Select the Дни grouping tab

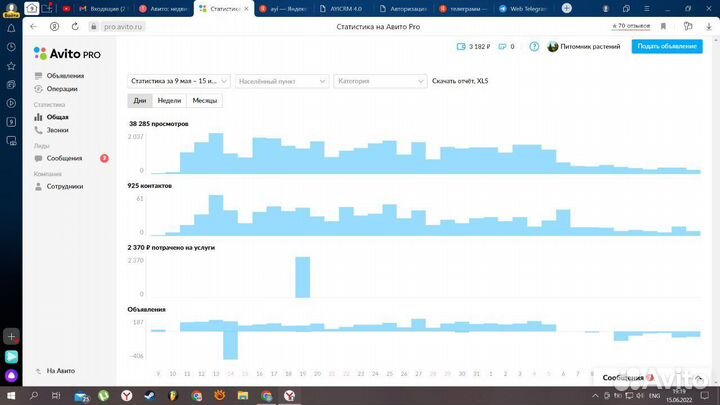(140, 101)
